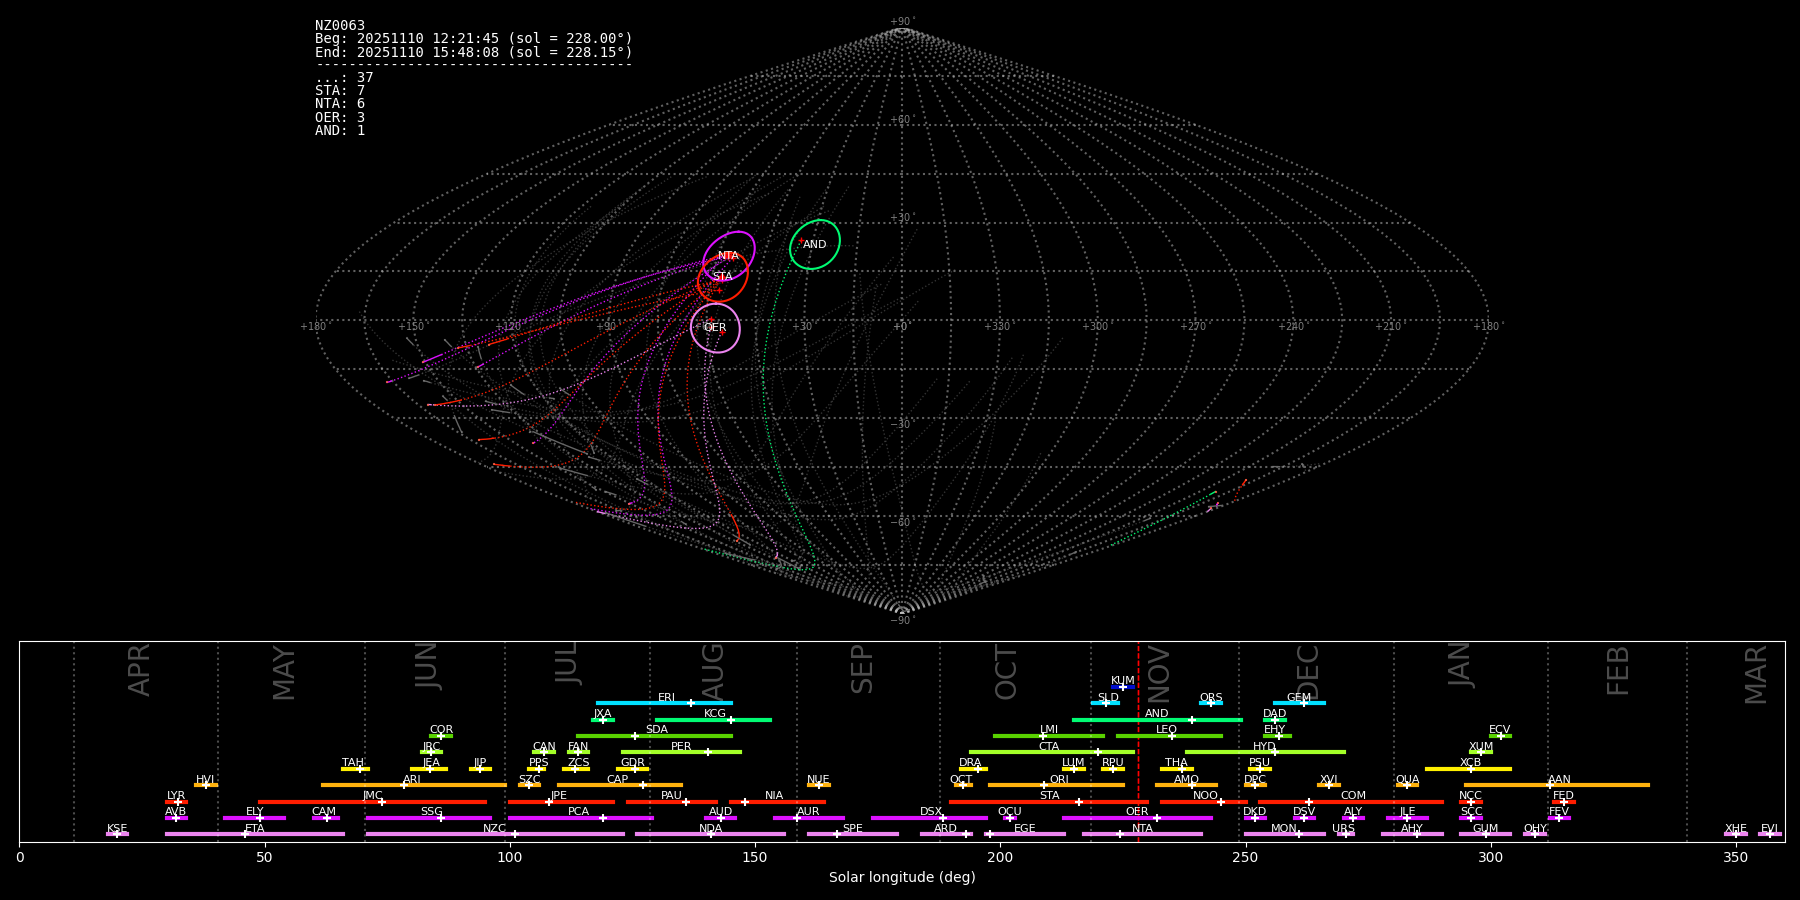This screenshot has height=900, width=1800.
Task: Select the "STA: 7" count in the legend
Action: coord(340,91)
